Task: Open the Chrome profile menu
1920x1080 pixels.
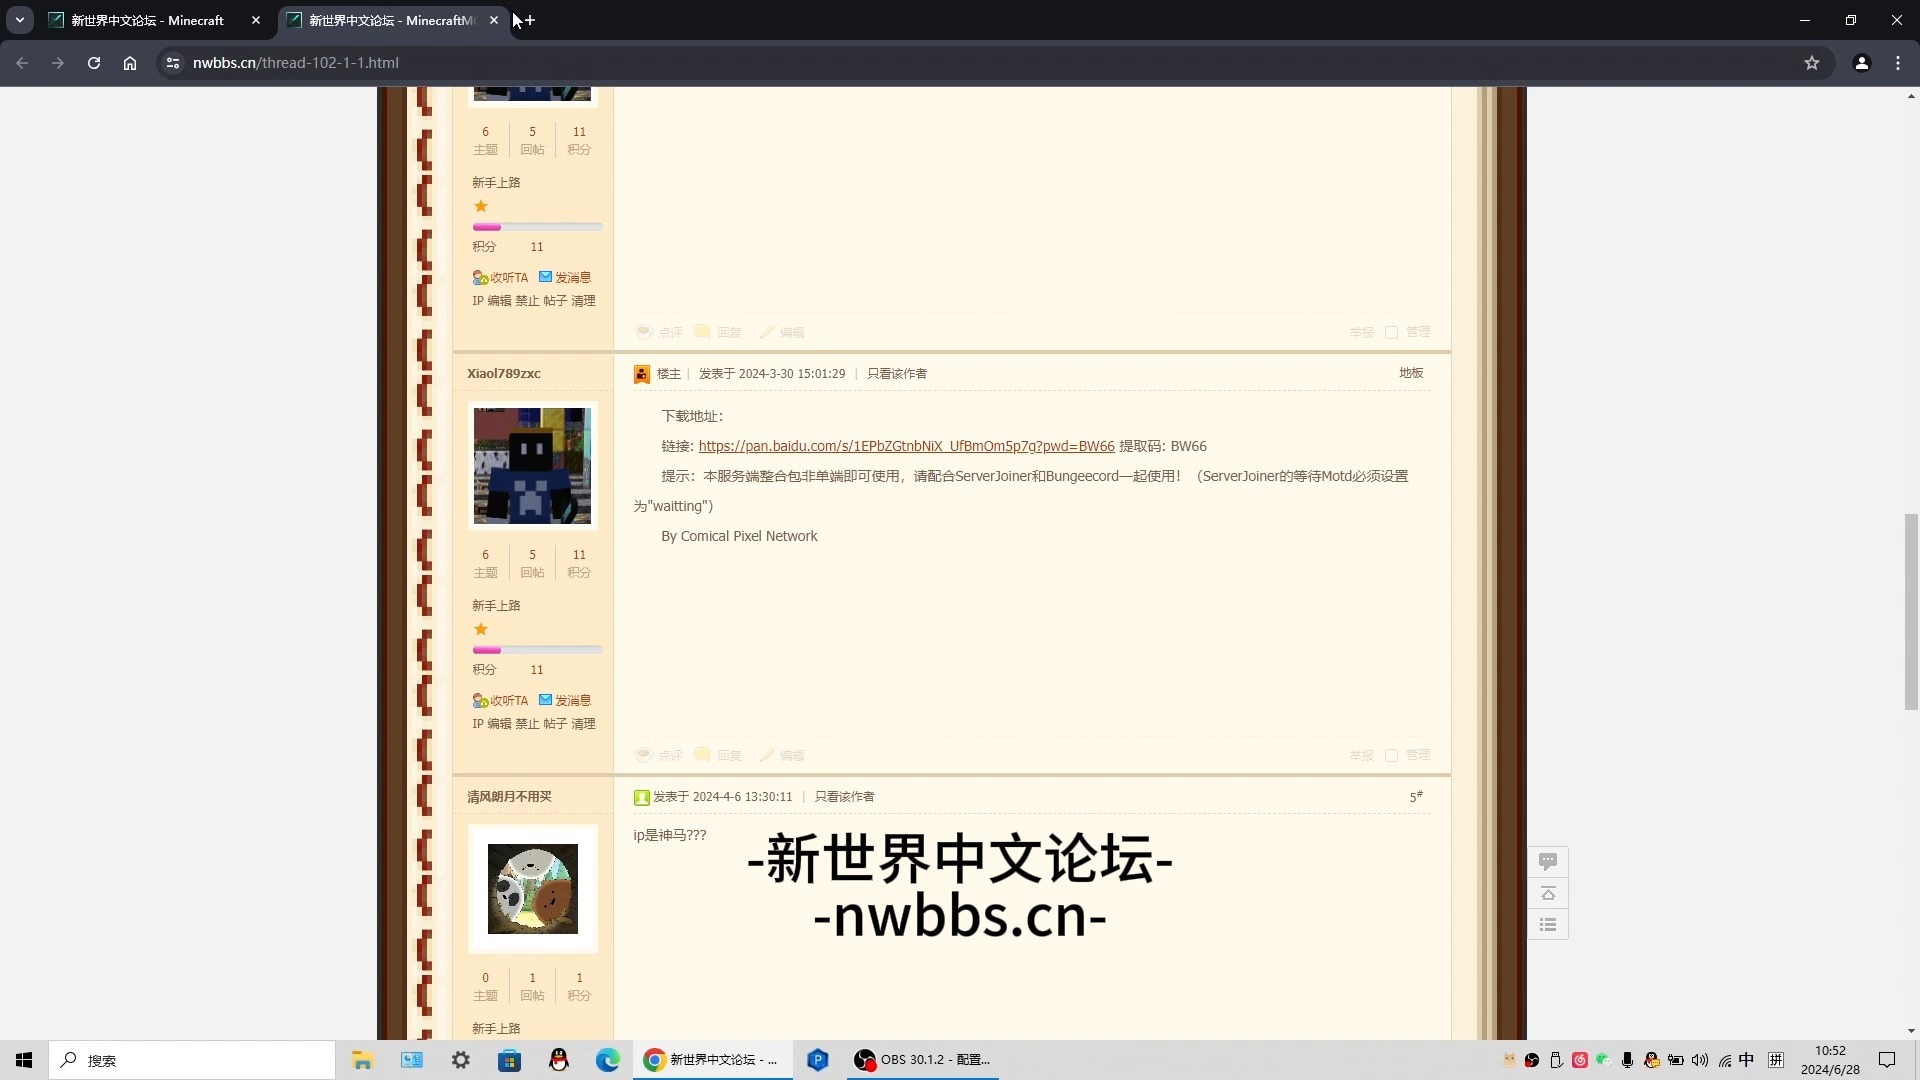Action: (1862, 63)
